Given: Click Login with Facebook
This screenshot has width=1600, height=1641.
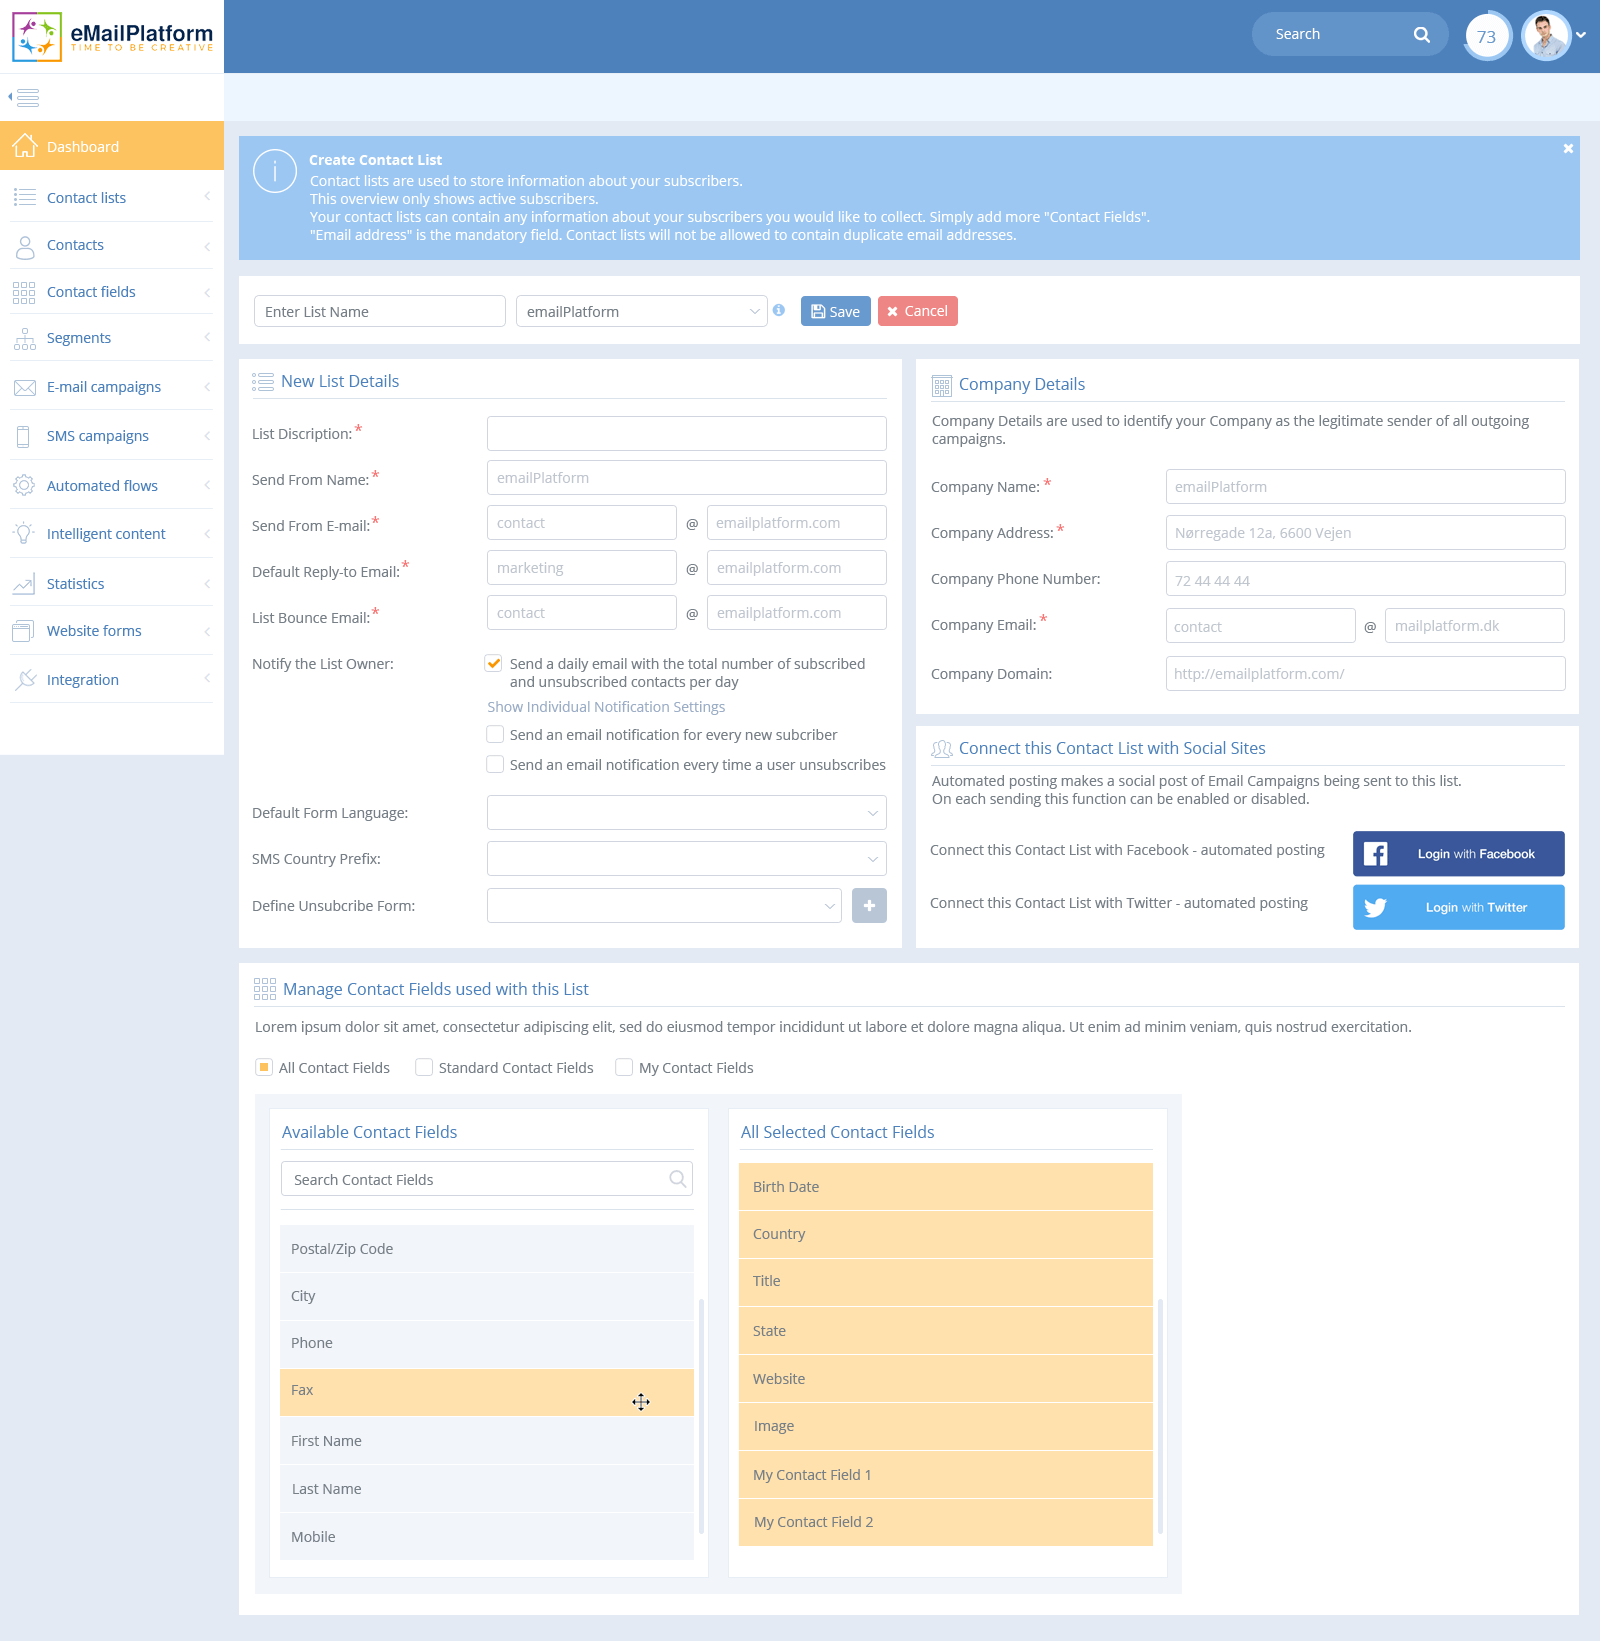Looking at the screenshot, I should tap(1459, 854).
